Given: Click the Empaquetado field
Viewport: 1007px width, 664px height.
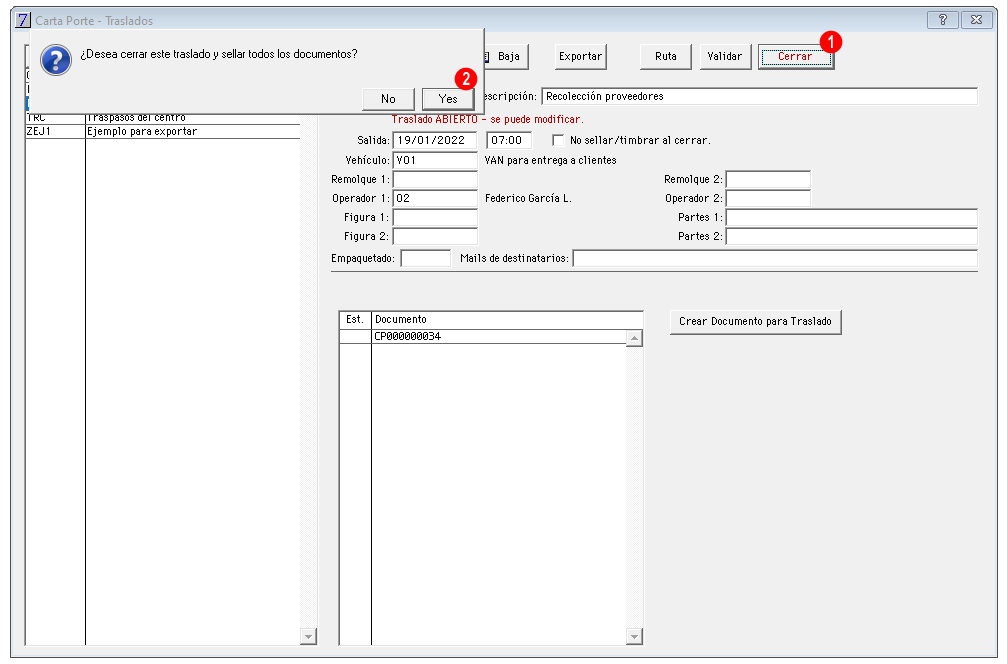Looking at the screenshot, I should point(425,258).
